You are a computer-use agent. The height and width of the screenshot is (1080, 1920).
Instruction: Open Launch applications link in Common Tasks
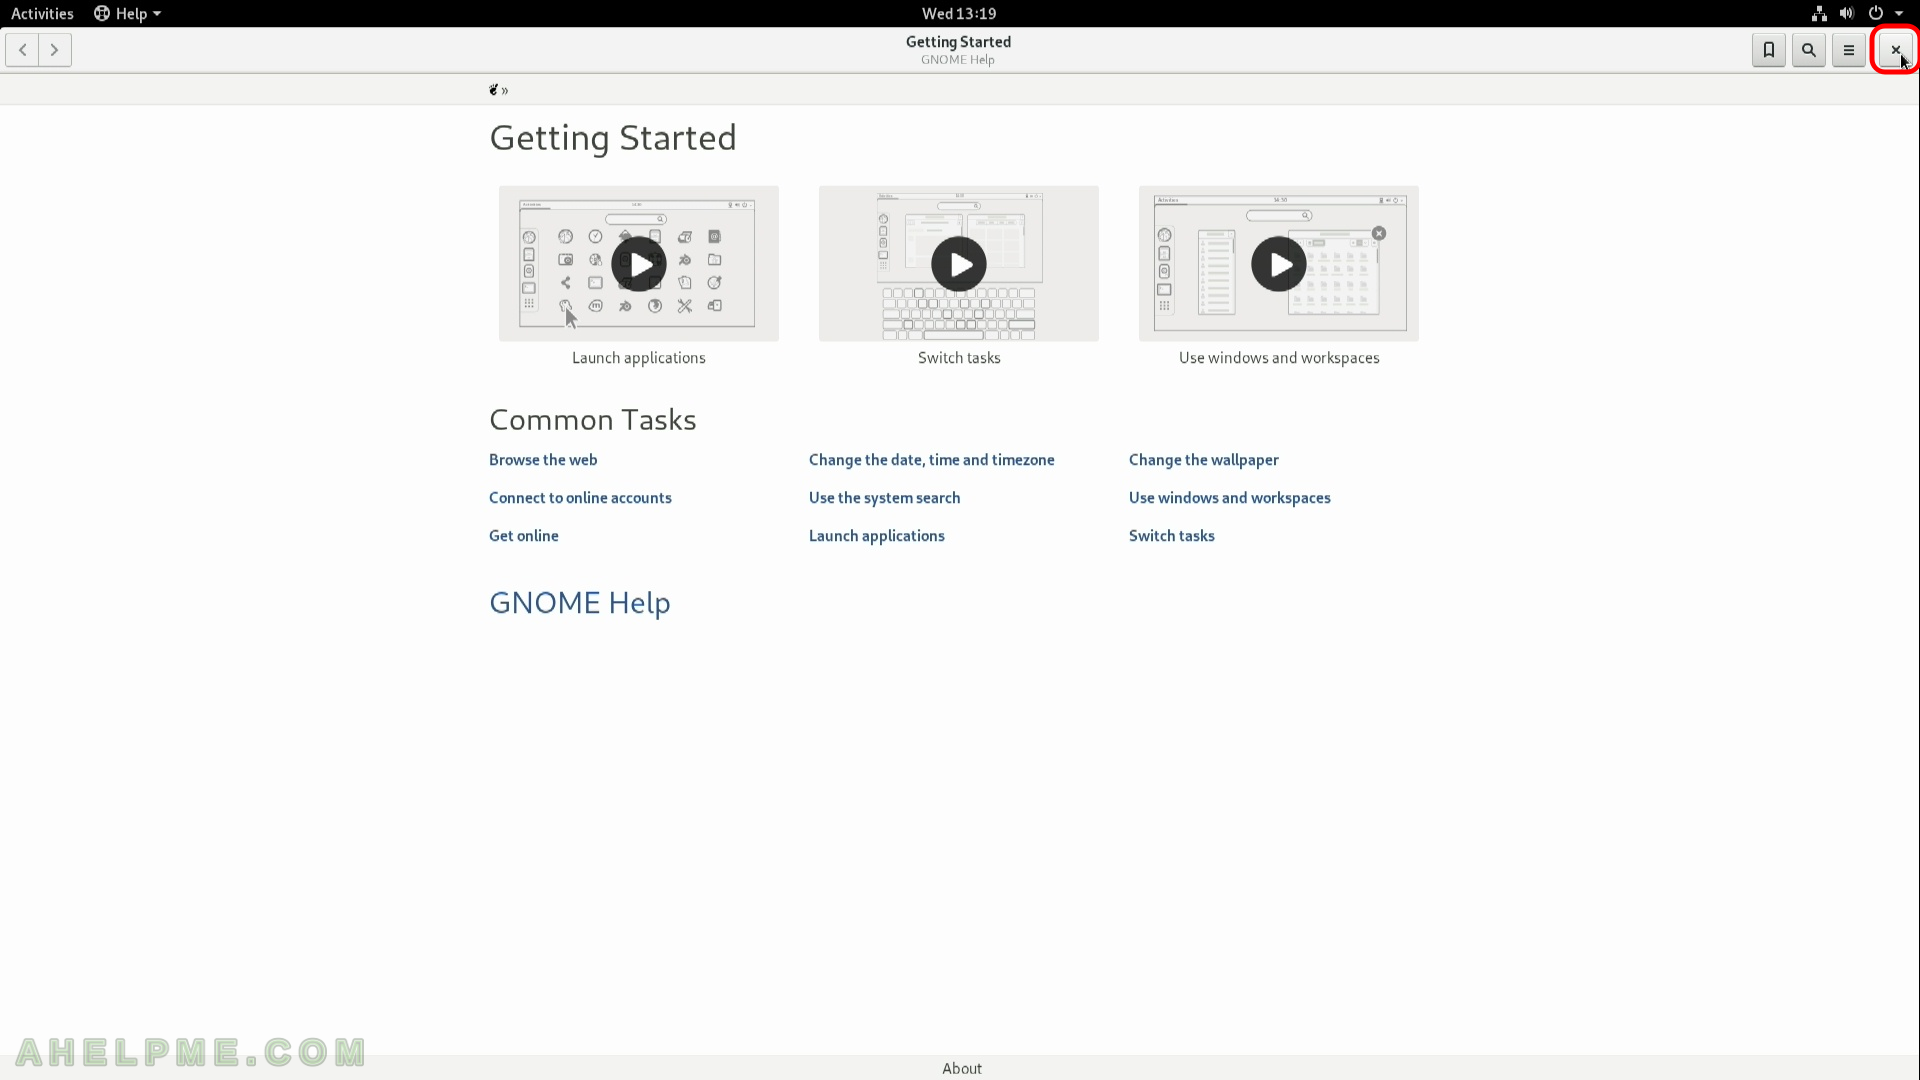877,536
